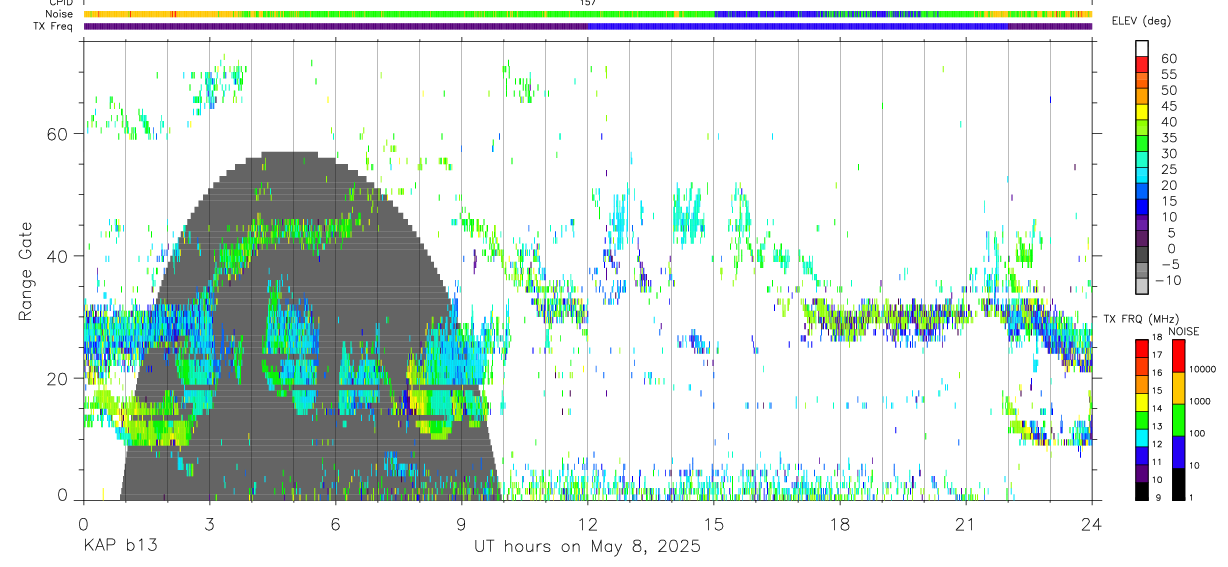Click the cyan segment of TX FRQ legend
The height and width of the screenshot is (567, 1228).
click(1141, 436)
